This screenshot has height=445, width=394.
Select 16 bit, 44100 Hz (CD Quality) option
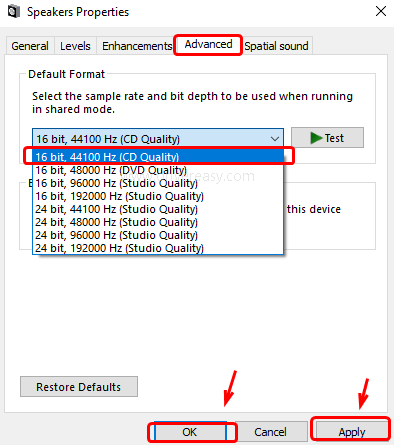[158, 157]
